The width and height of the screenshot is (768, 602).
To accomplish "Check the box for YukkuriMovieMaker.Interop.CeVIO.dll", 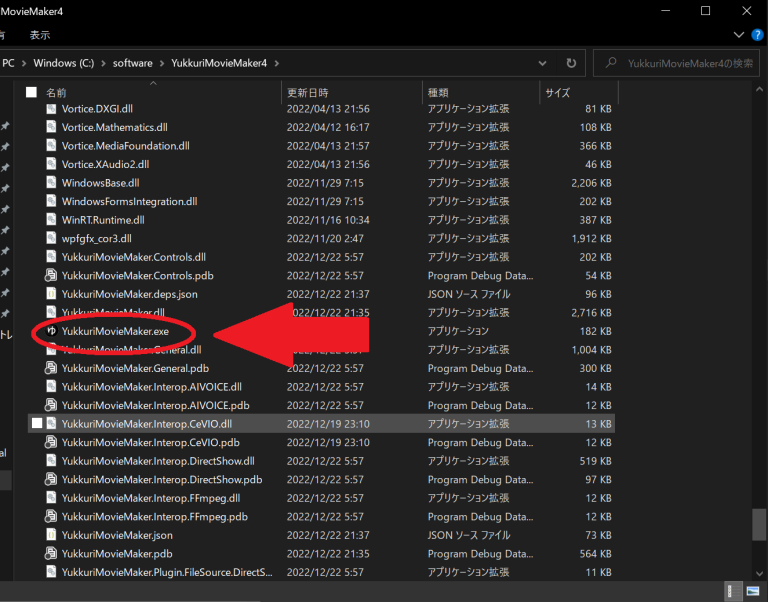I will tap(37, 423).
